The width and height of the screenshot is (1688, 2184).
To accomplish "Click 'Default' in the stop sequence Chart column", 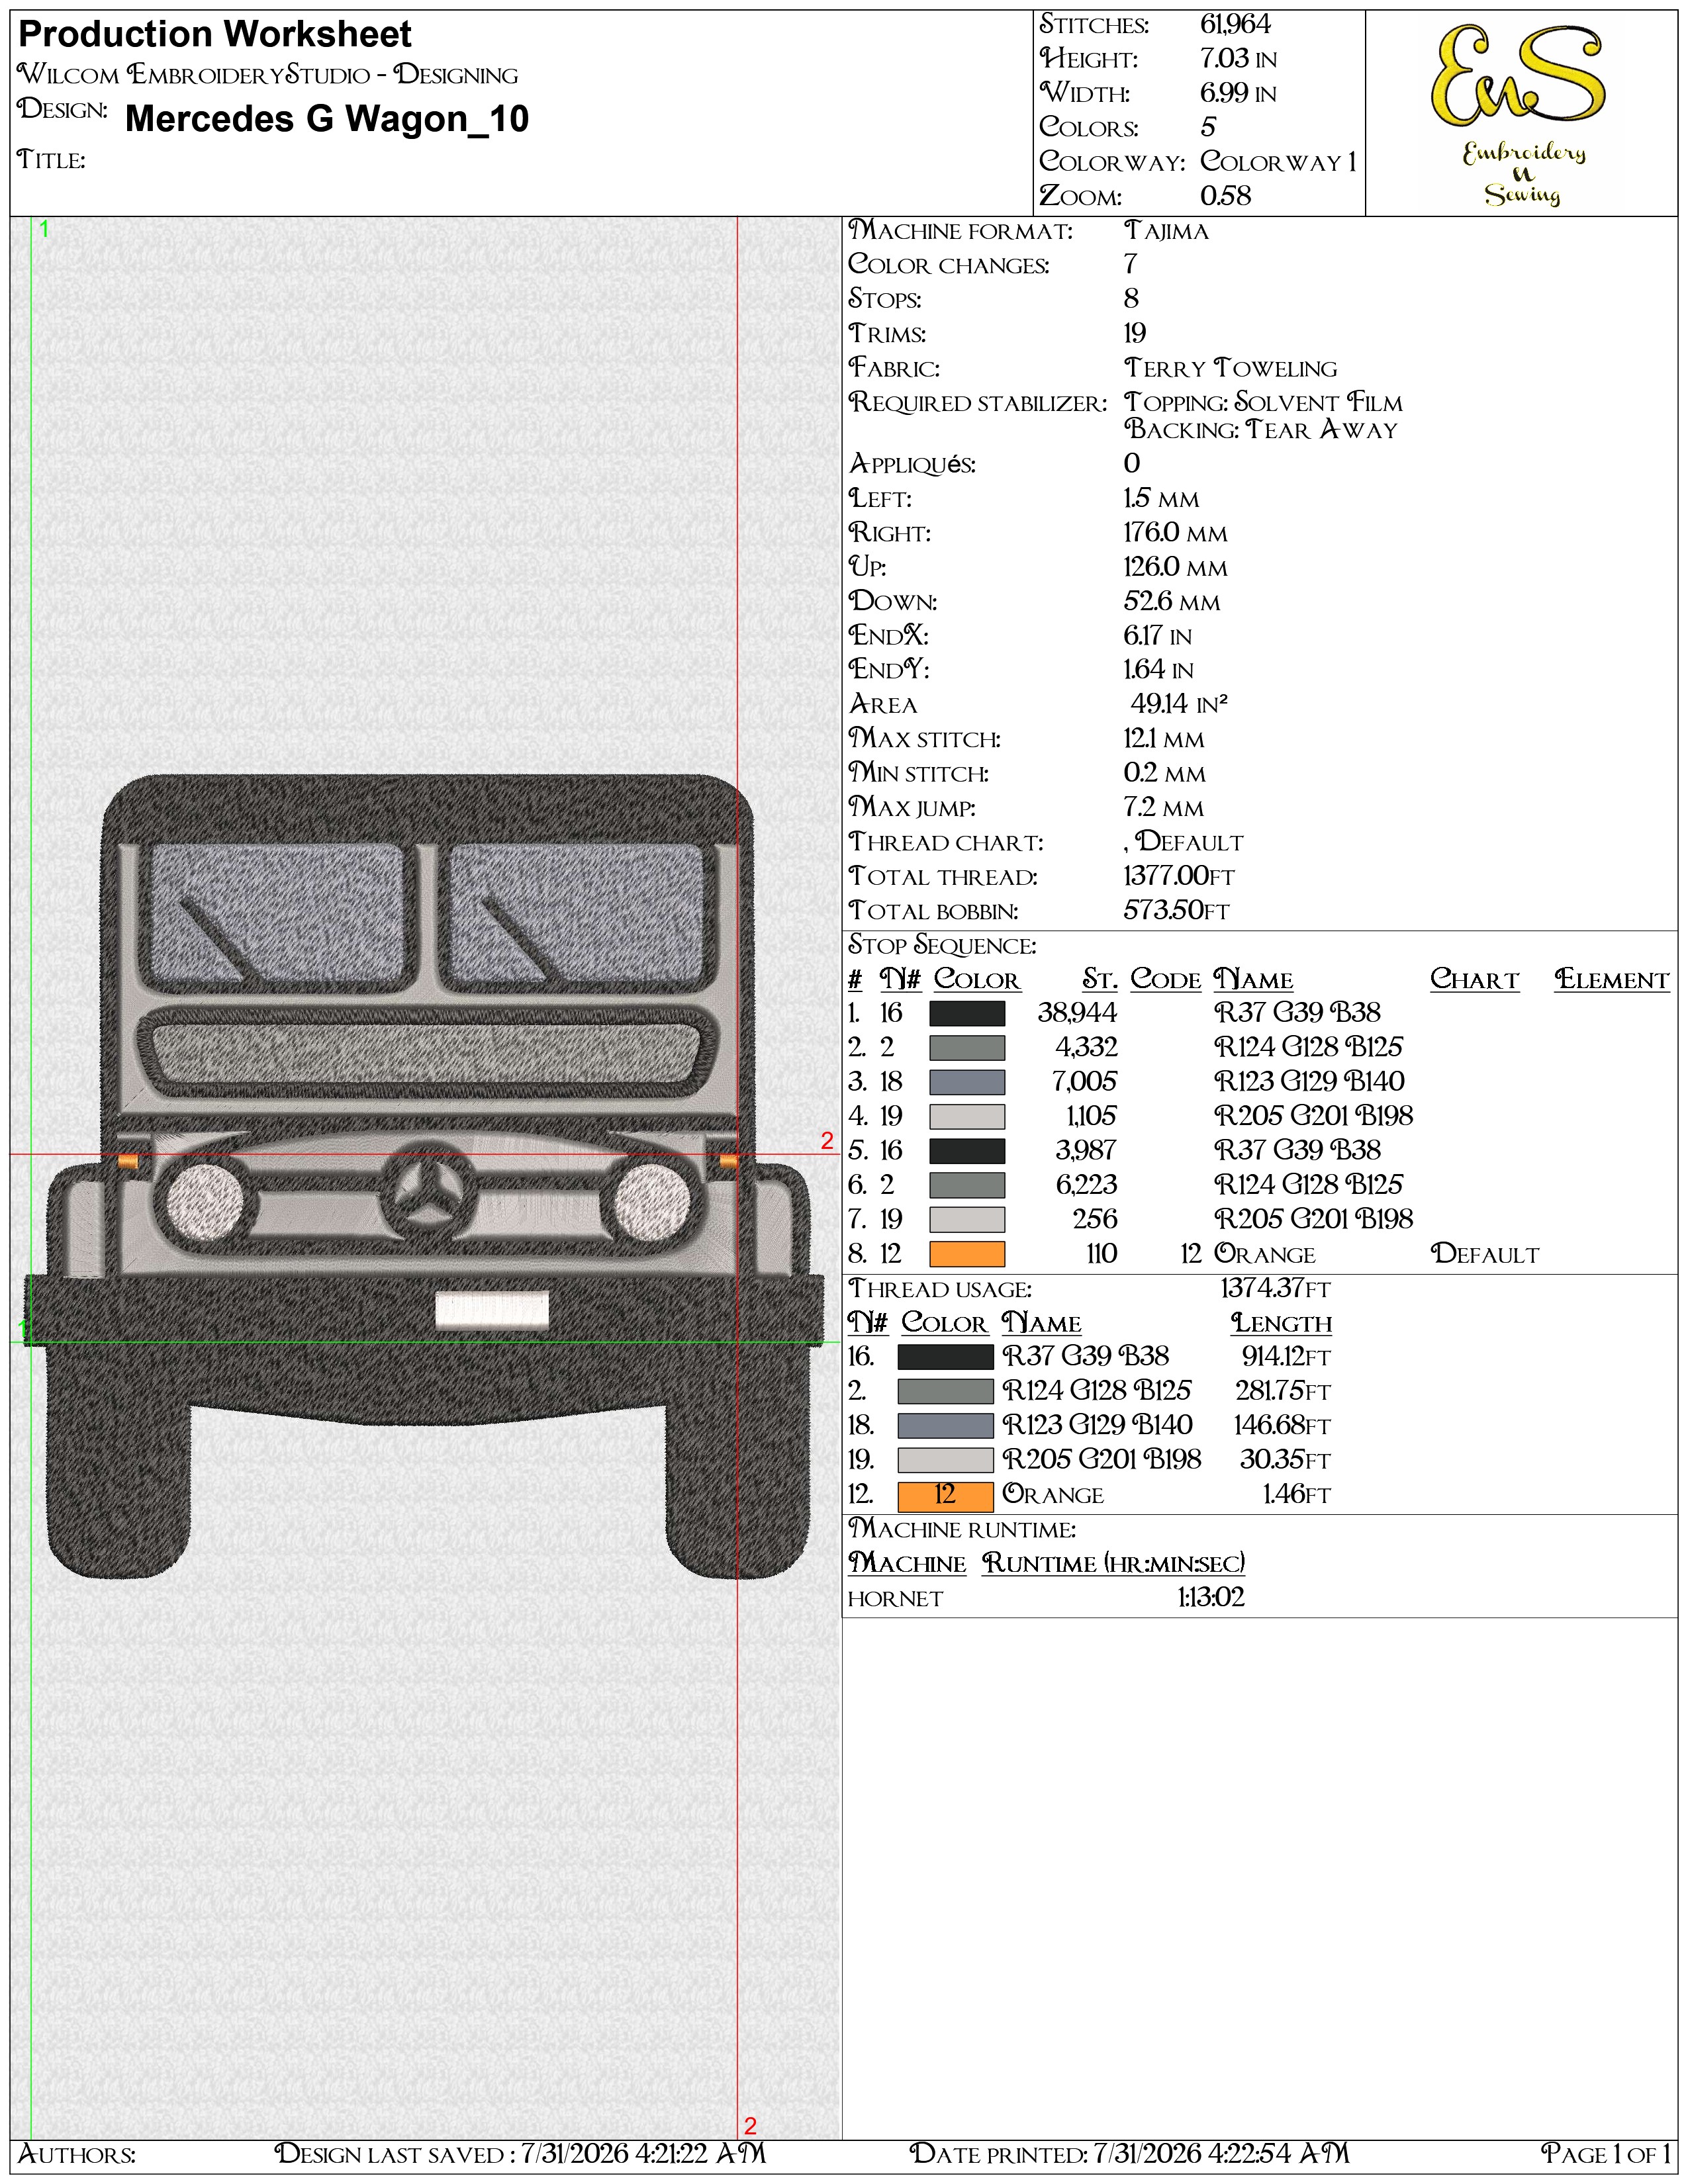I will pyautogui.click(x=1485, y=1255).
